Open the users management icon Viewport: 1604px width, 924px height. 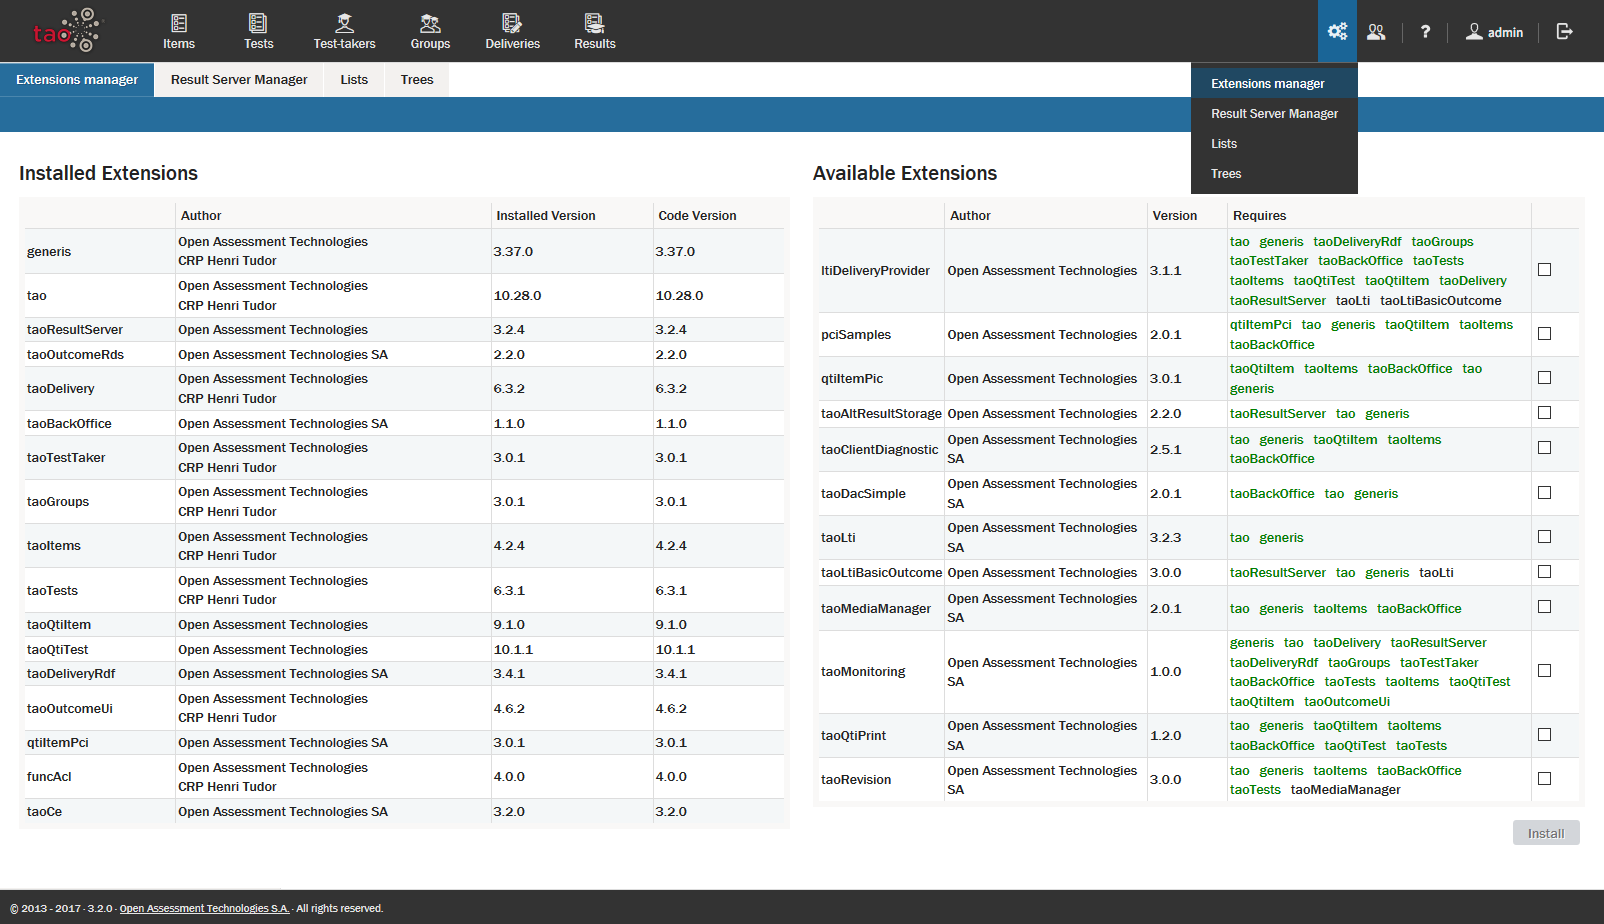point(1377,32)
